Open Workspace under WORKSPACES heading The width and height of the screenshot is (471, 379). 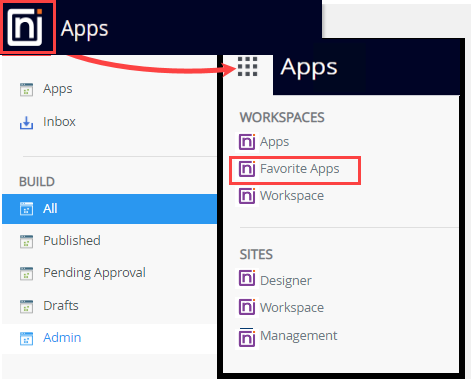pyautogui.click(x=292, y=196)
